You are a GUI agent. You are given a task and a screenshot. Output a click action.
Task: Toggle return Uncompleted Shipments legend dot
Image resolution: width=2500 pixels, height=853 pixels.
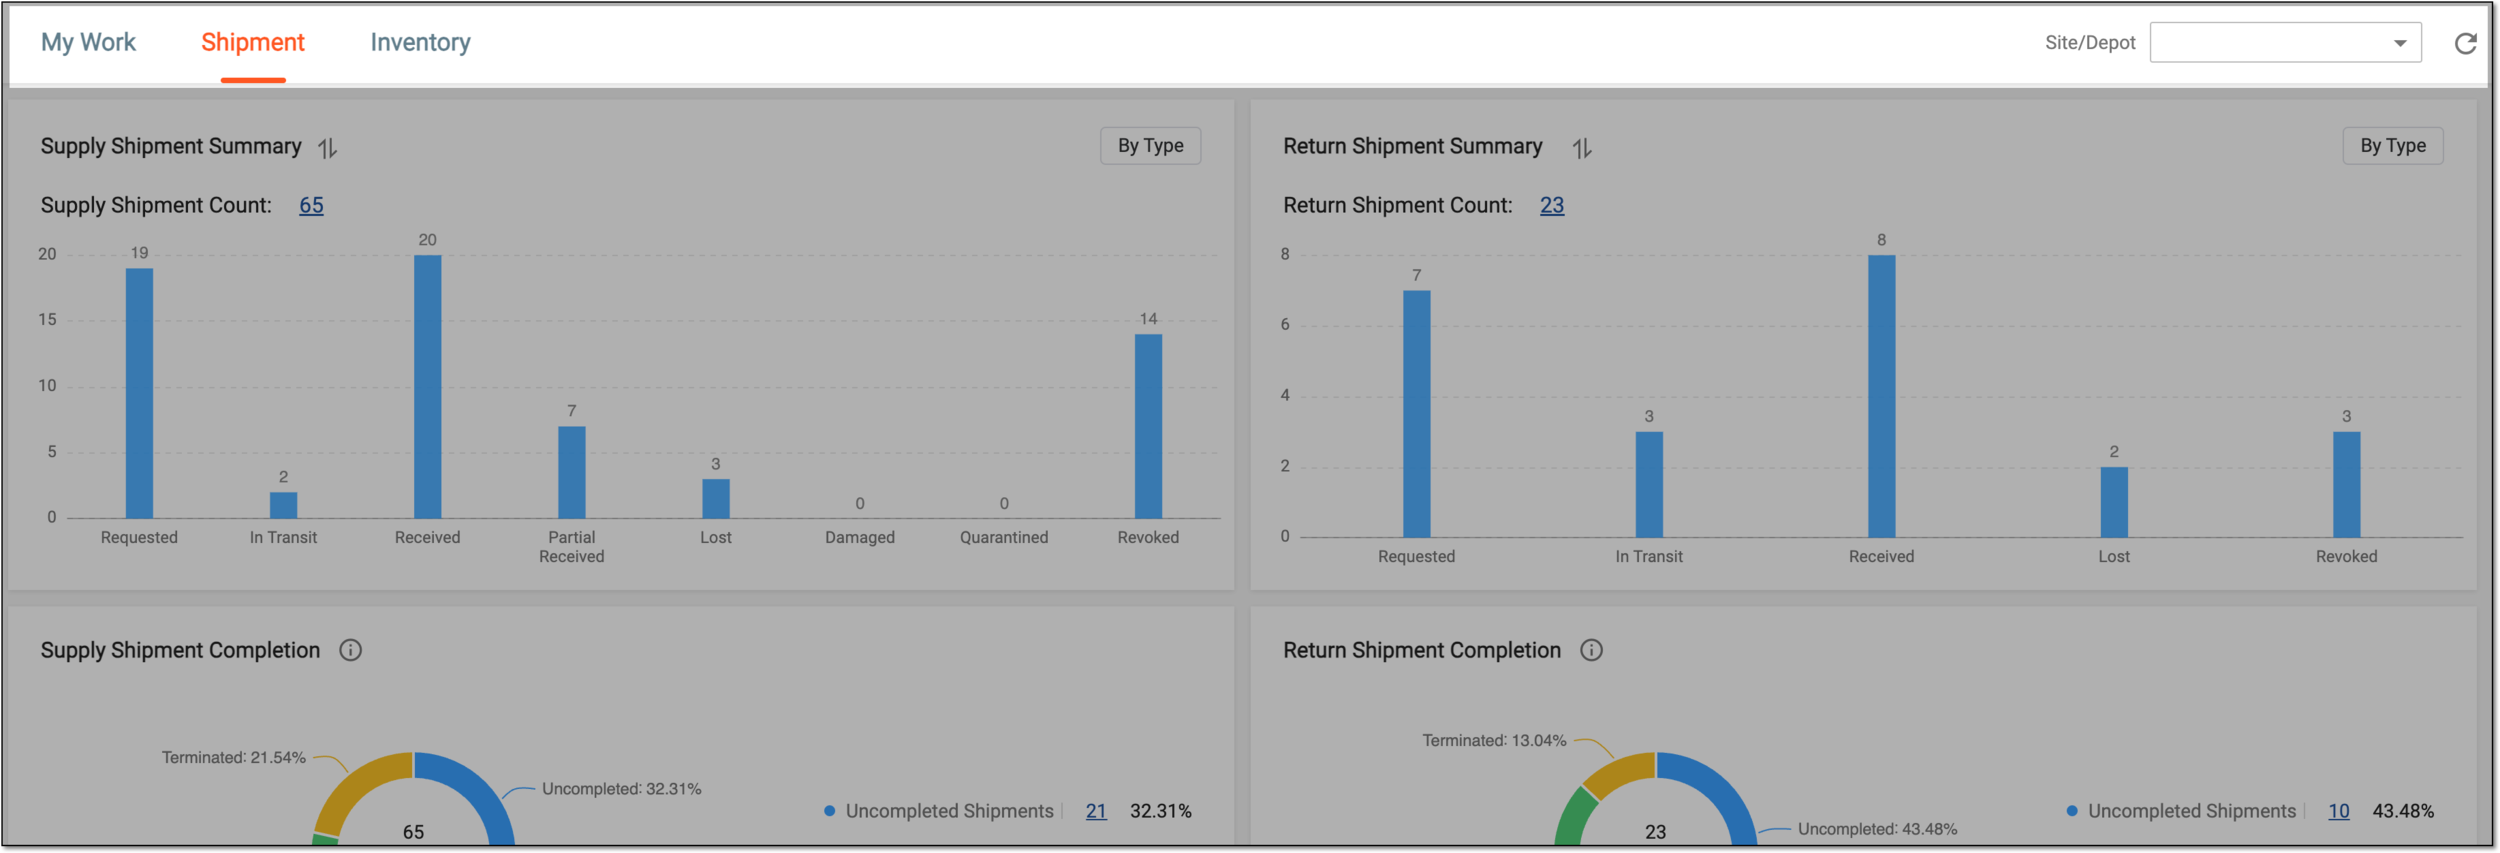[x=2071, y=811]
